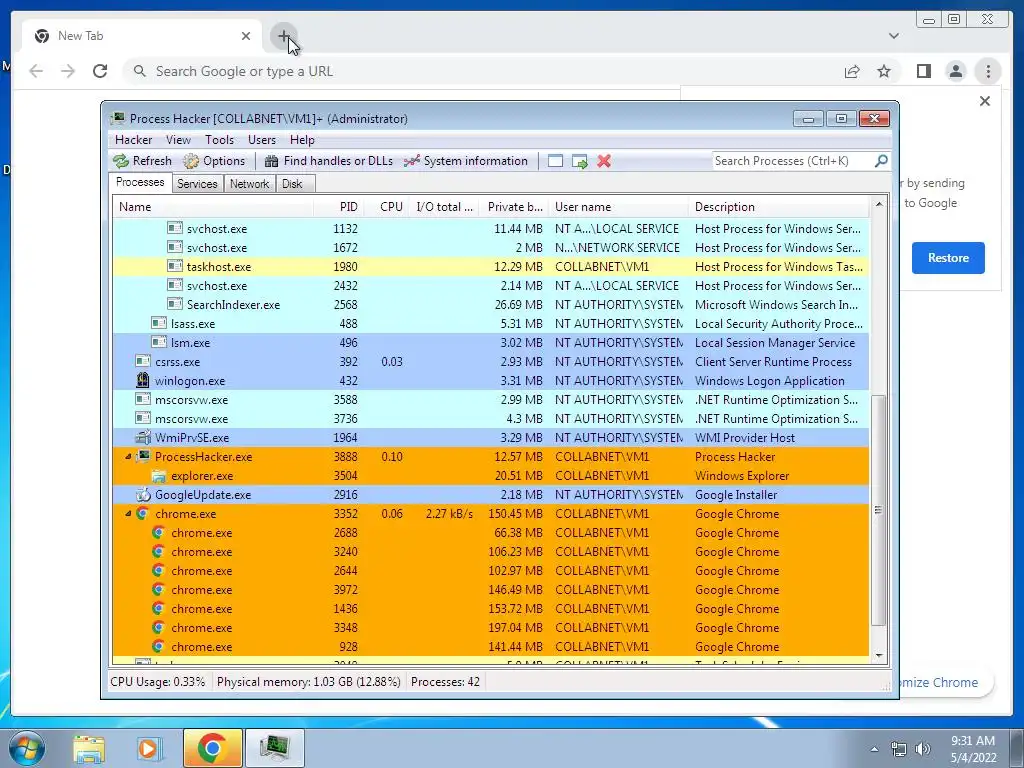Click process list vertical scrollbar thumb

(x=878, y=509)
